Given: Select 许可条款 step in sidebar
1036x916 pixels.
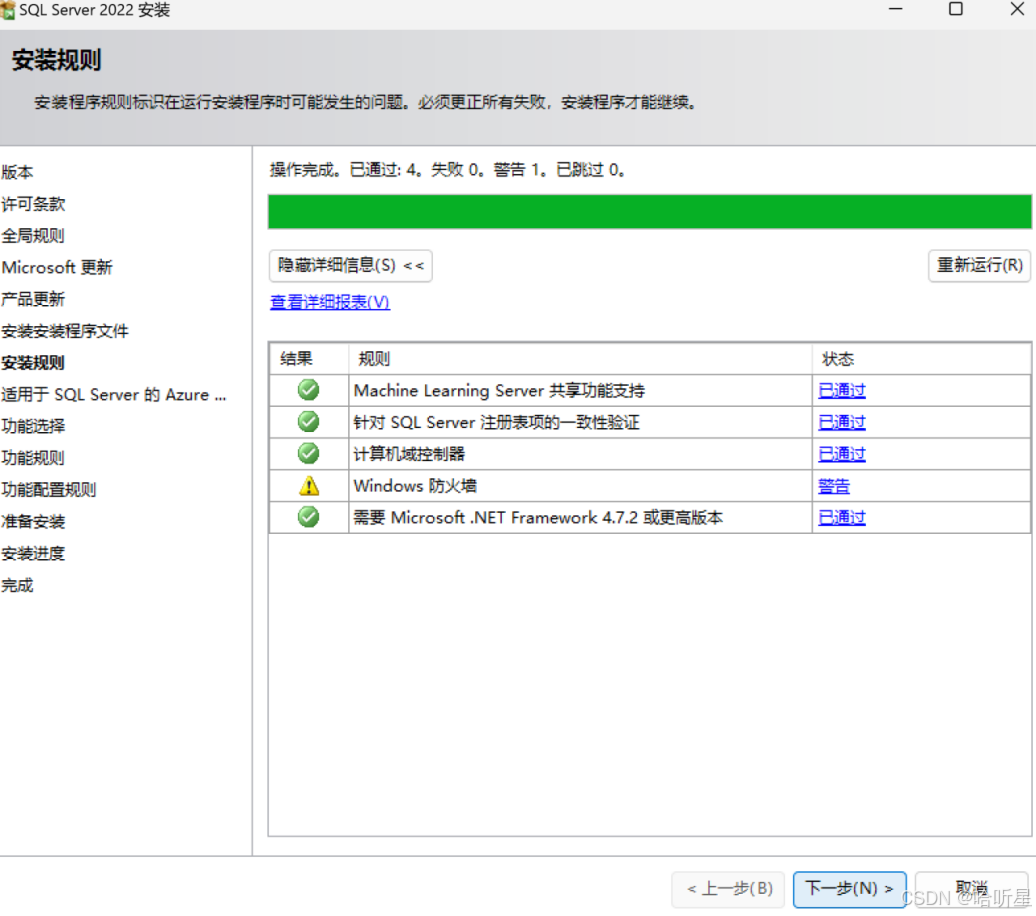Looking at the screenshot, I should (33, 204).
